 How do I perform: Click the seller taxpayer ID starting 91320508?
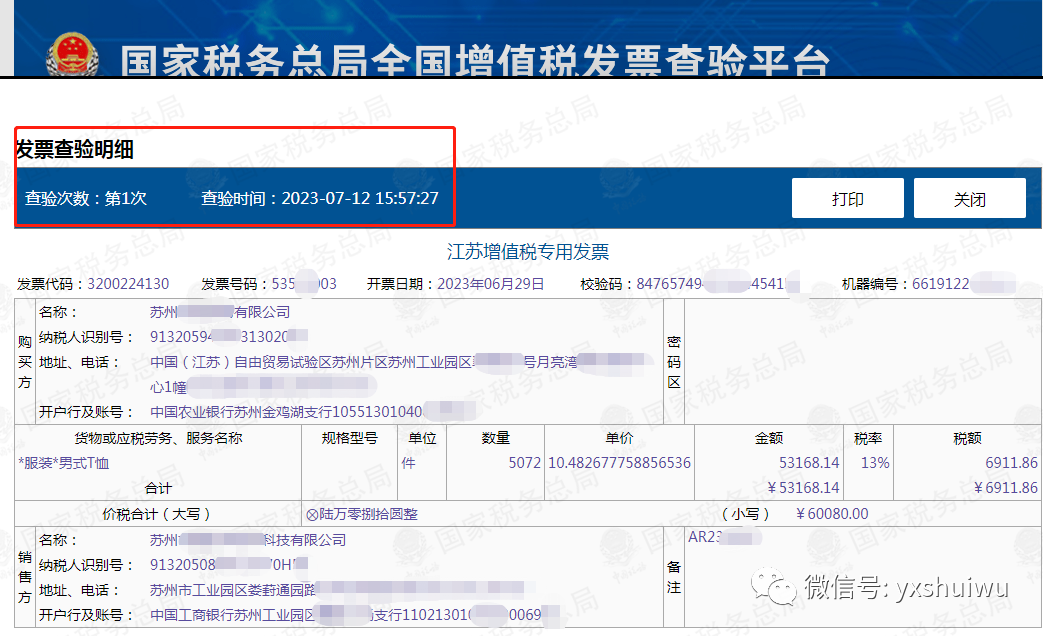click(x=229, y=565)
